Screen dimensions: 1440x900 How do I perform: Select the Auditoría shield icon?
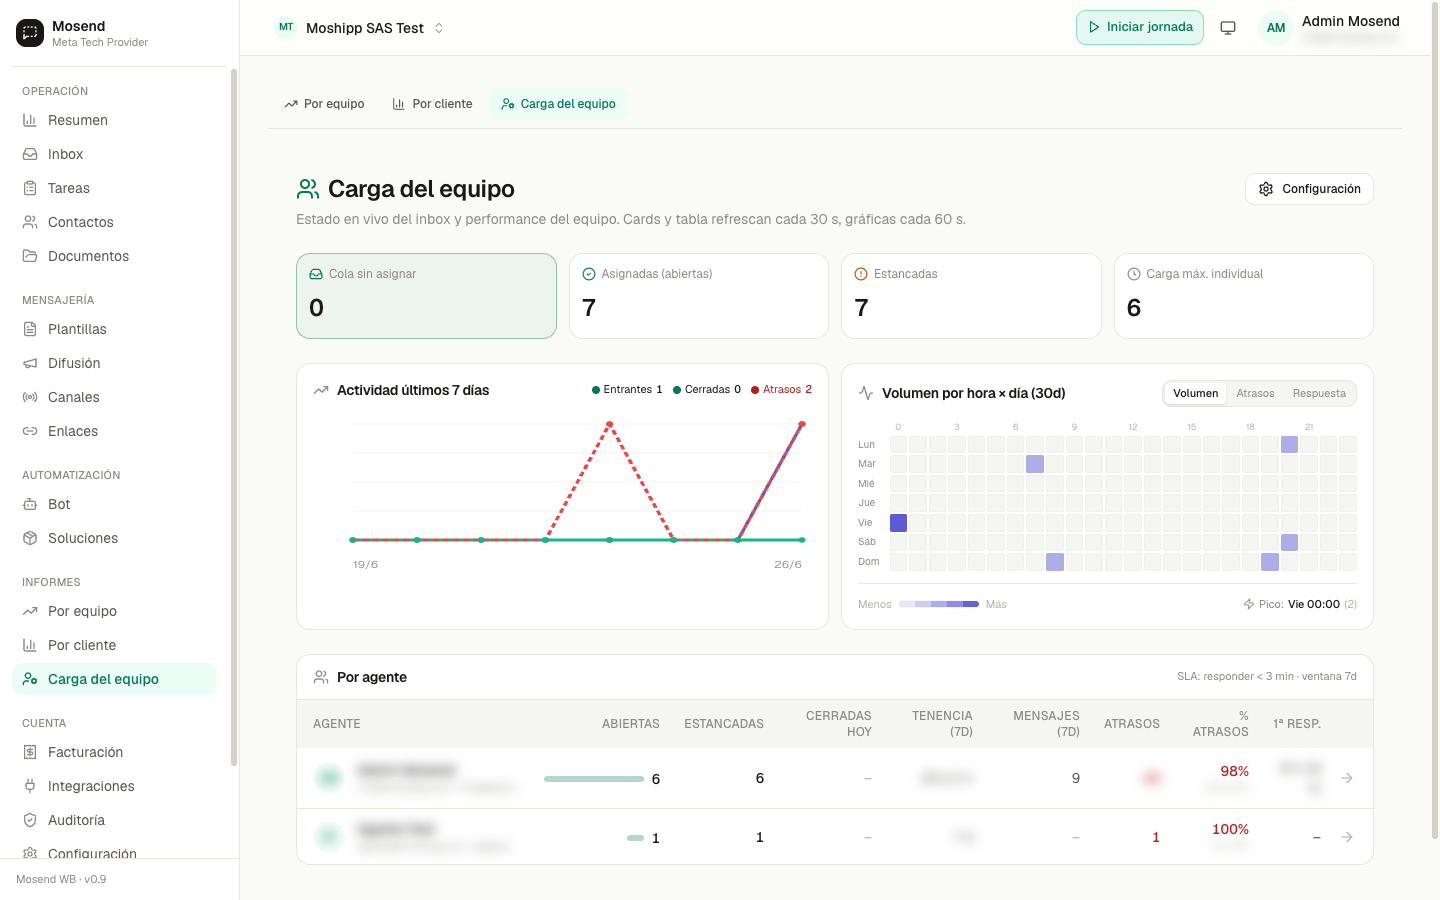coord(30,820)
